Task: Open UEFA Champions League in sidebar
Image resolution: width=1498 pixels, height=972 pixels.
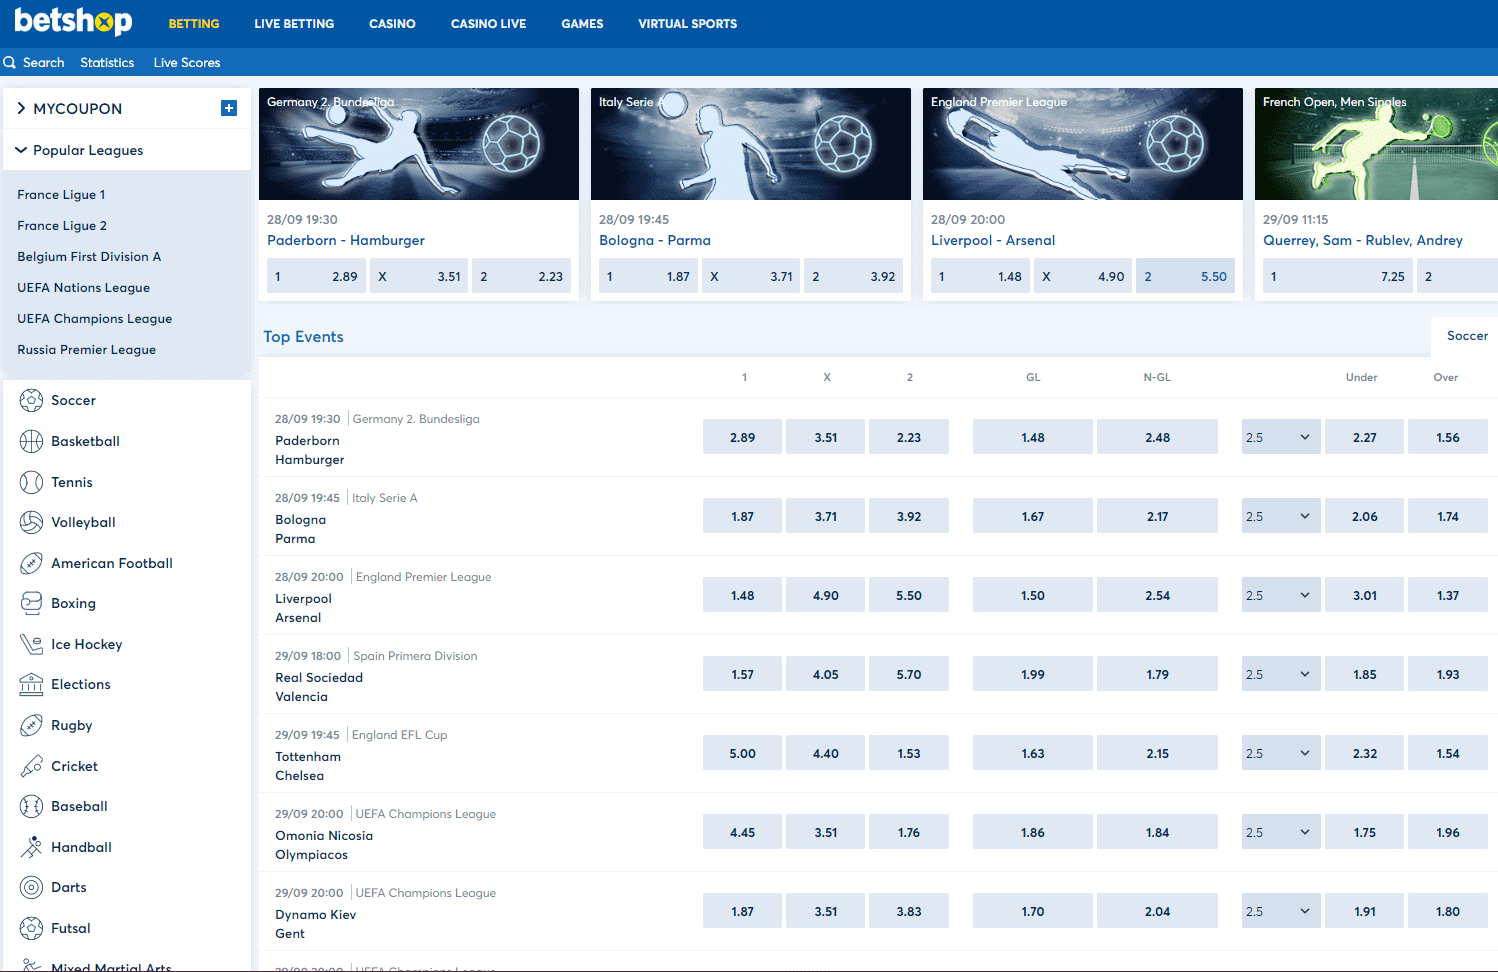Action: (94, 319)
